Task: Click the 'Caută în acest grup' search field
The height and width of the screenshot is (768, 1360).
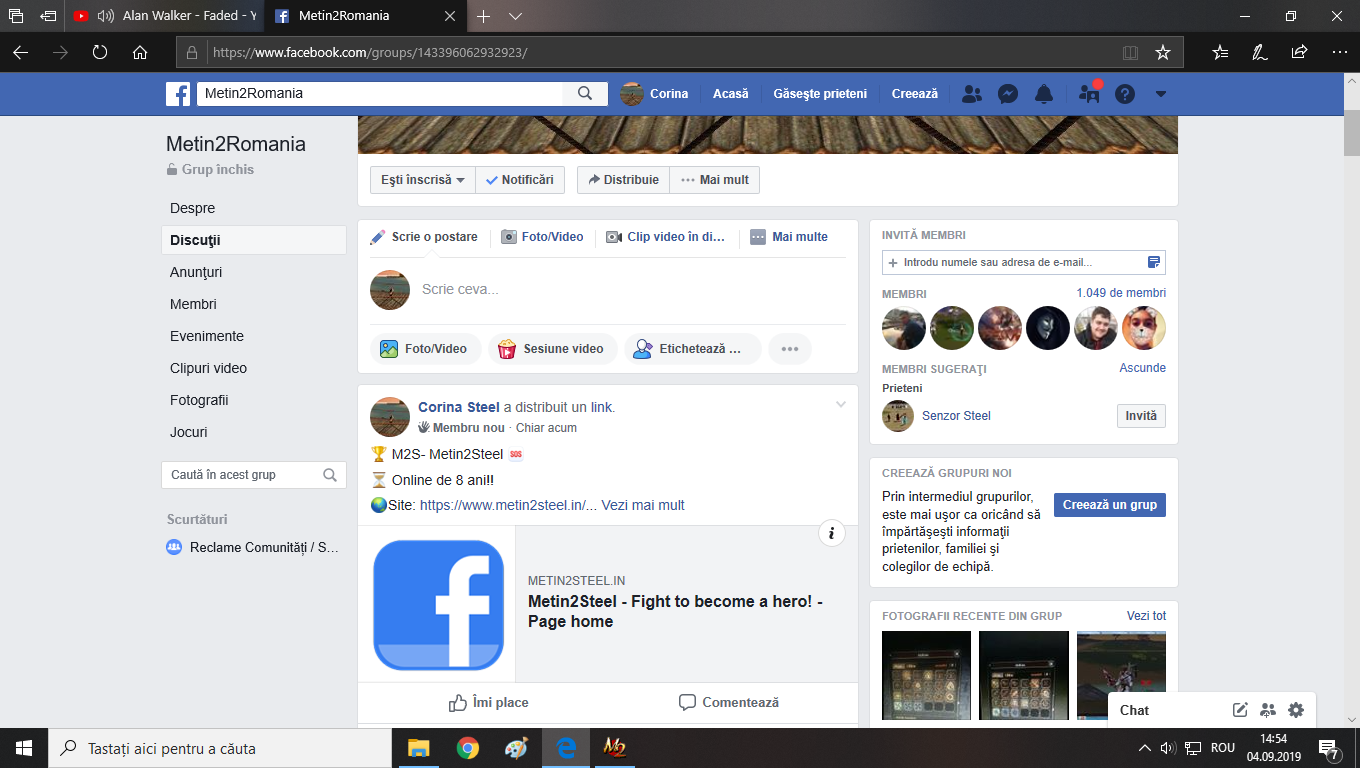Action: pos(254,475)
